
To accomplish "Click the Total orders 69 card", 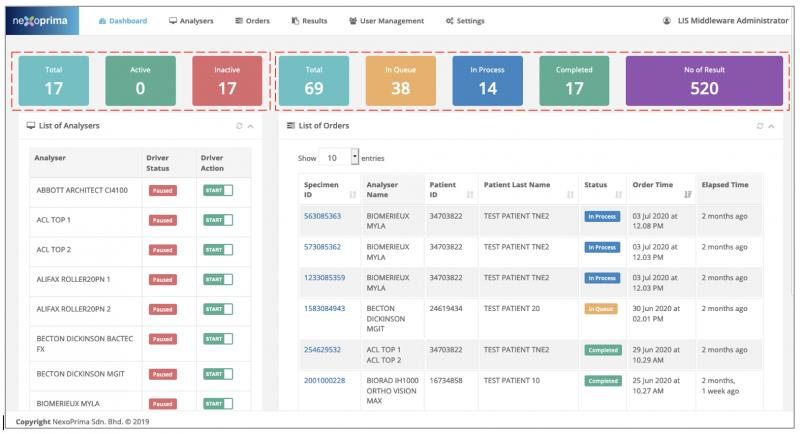I will tap(314, 81).
